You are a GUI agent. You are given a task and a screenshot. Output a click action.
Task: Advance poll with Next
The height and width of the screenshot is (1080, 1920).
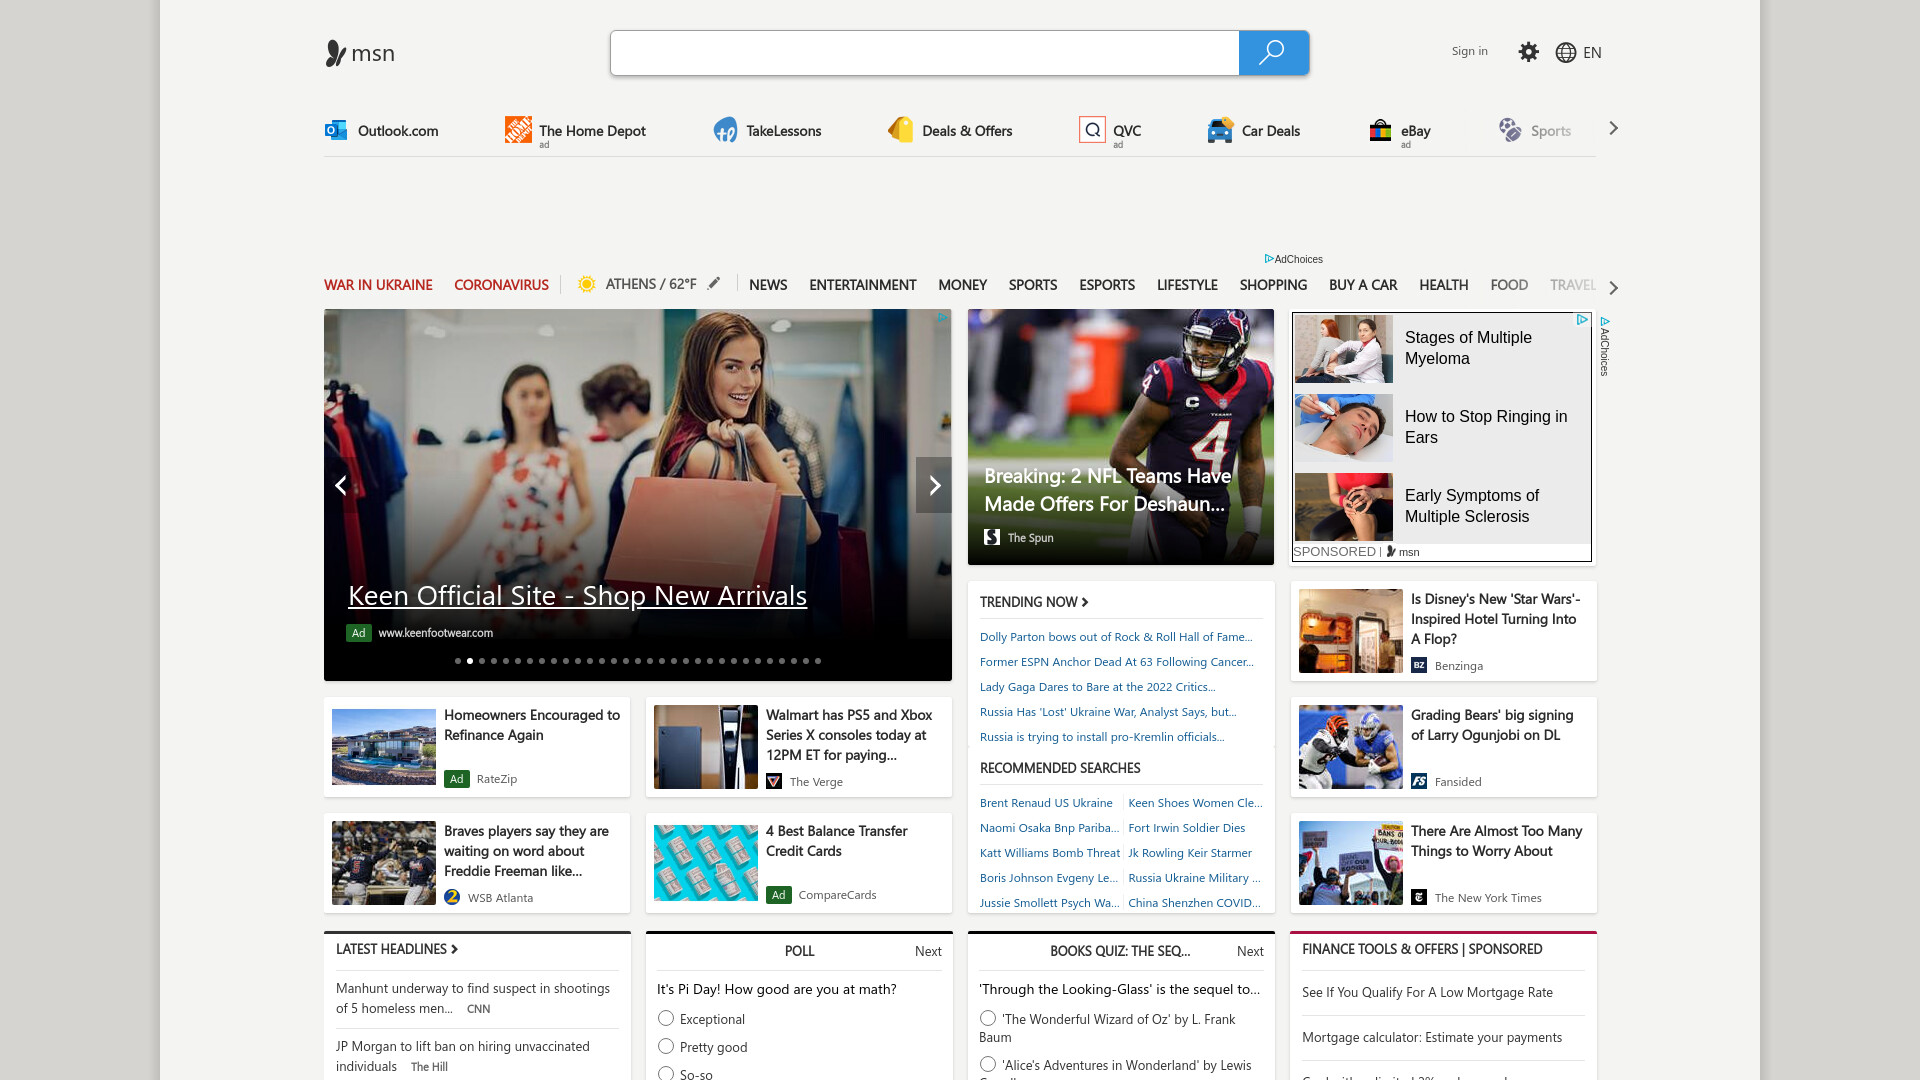pos(928,951)
